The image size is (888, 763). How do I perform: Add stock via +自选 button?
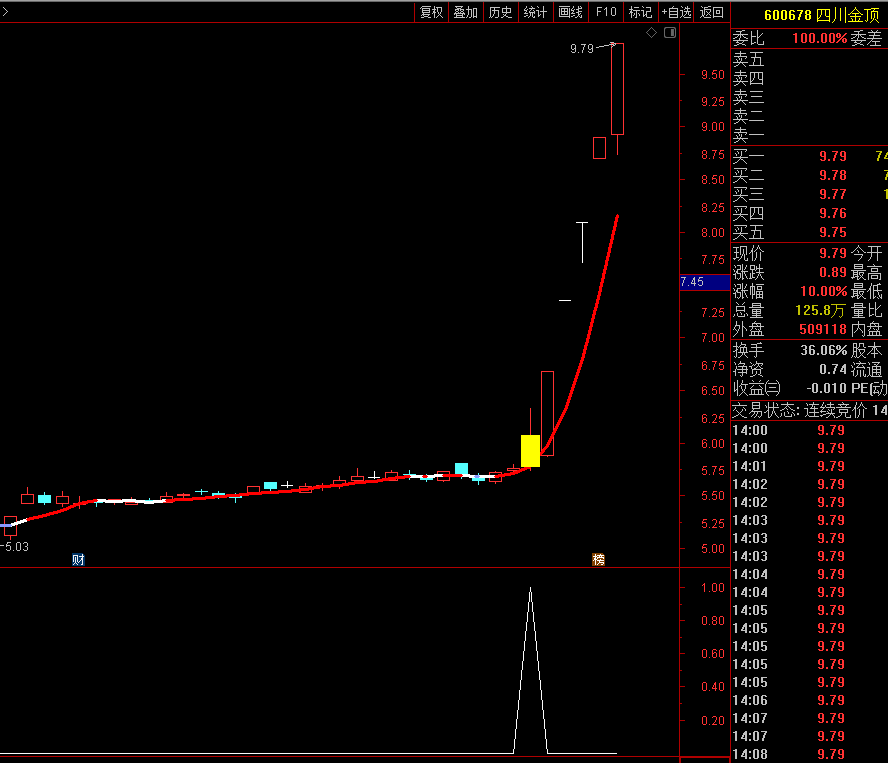[676, 12]
